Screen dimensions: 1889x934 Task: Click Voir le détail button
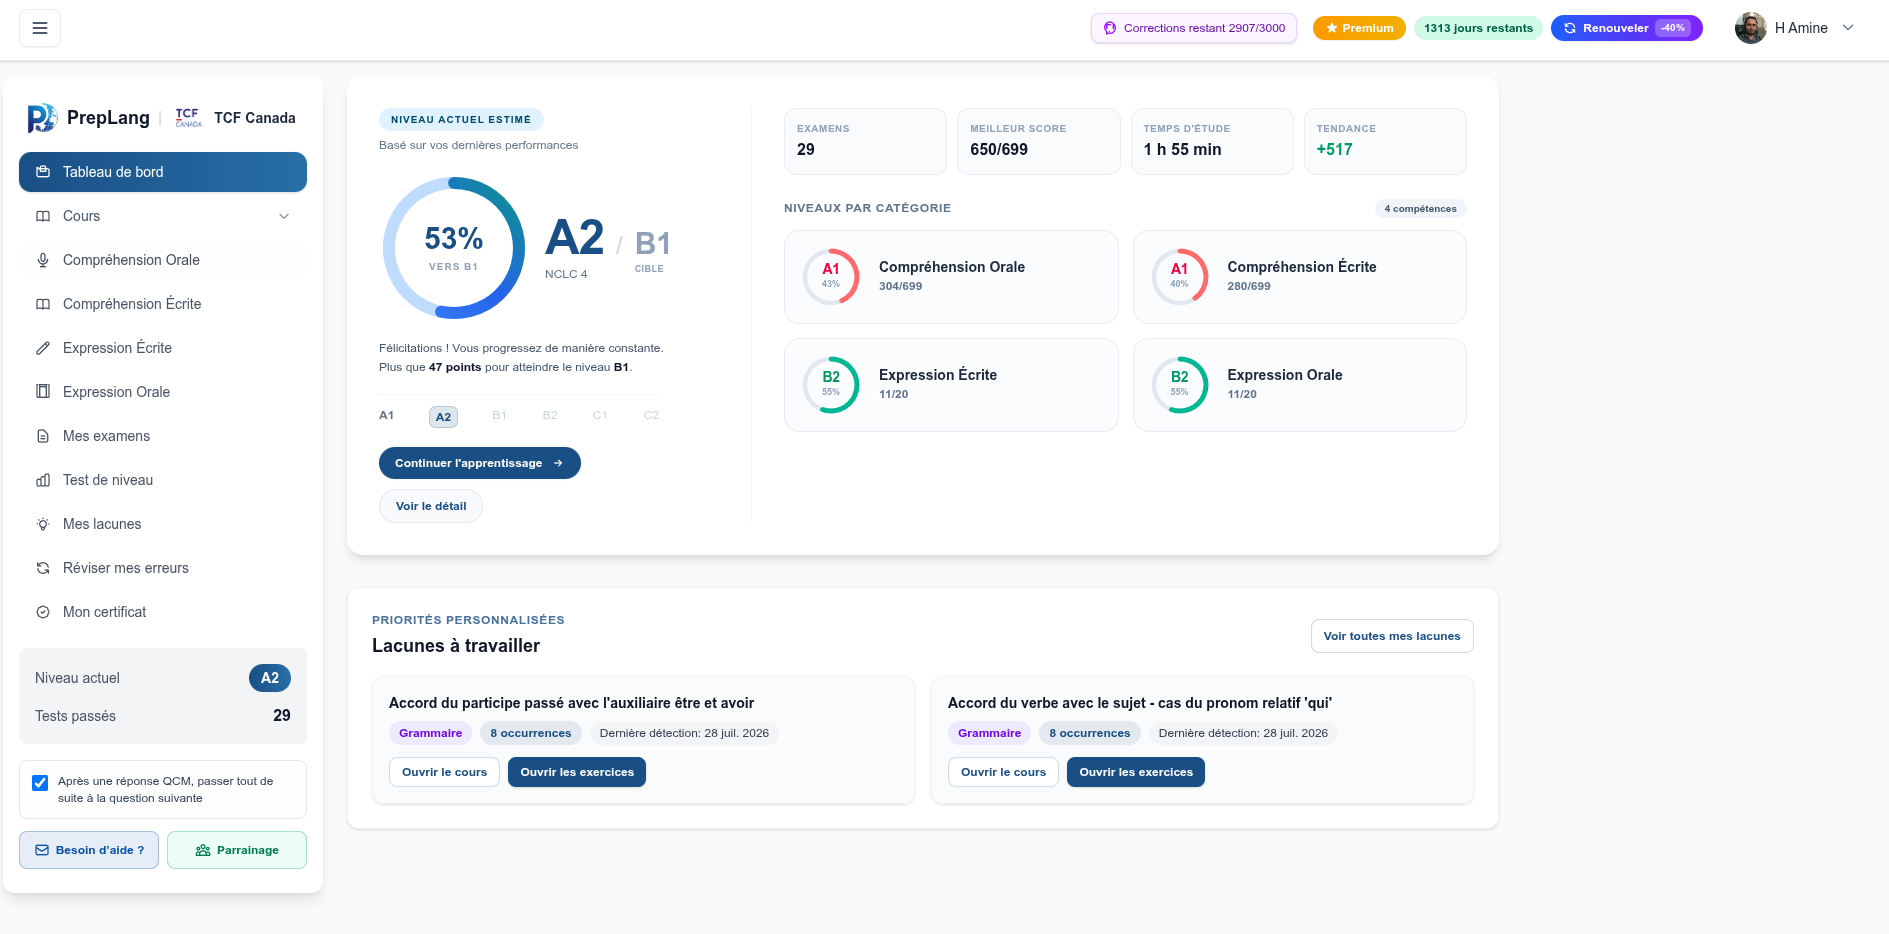pyautogui.click(x=431, y=506)
